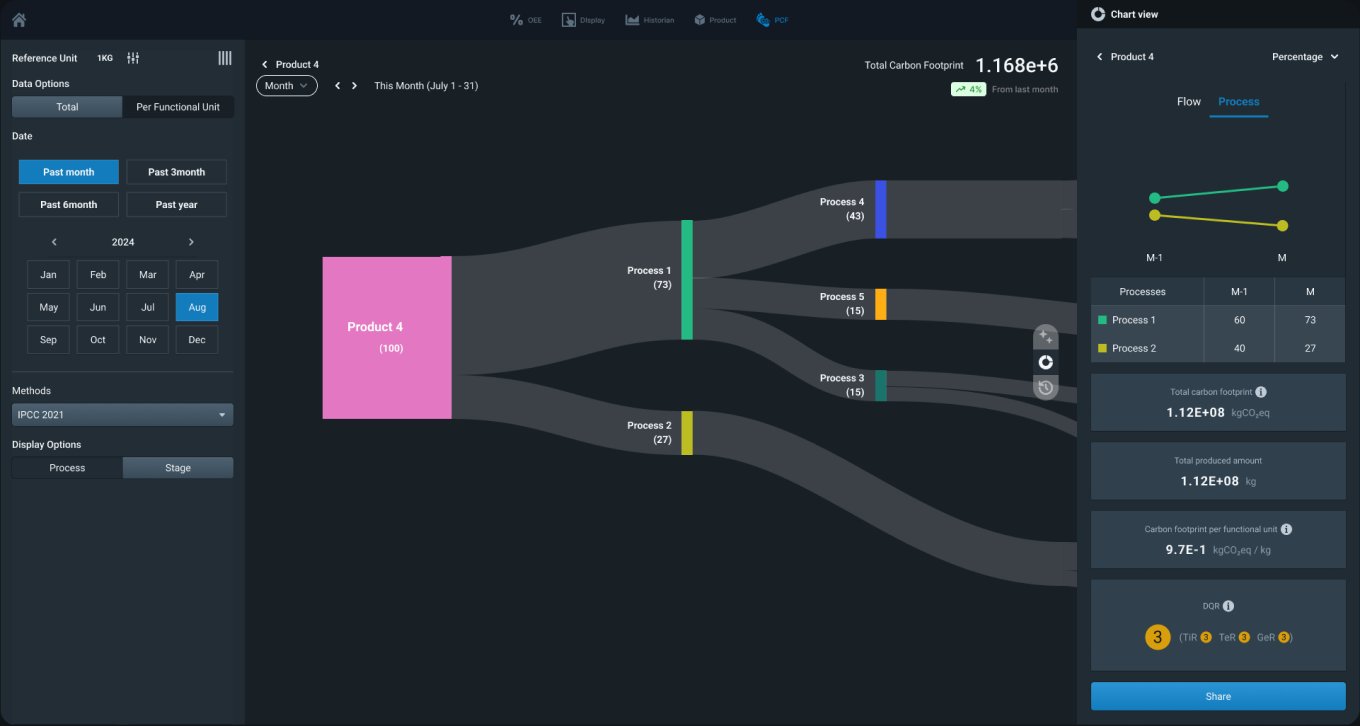The image size is (1360, 726).
Task: Go to next year in calendar
Action: click(191, 242)
